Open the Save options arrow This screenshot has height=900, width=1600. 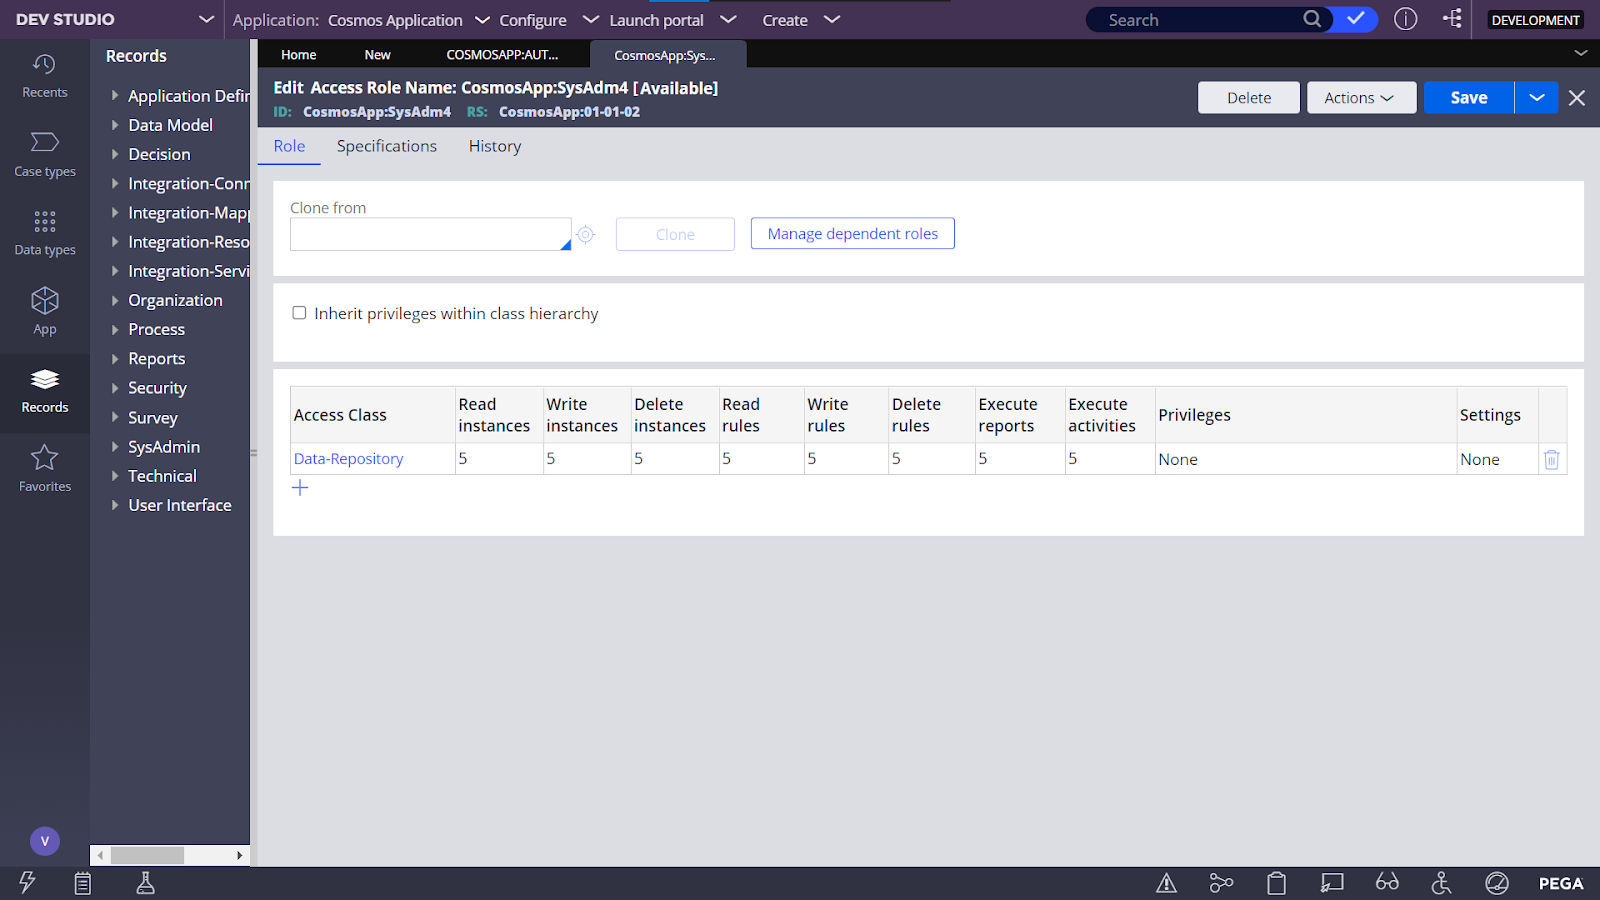(x=1537, y=98)
